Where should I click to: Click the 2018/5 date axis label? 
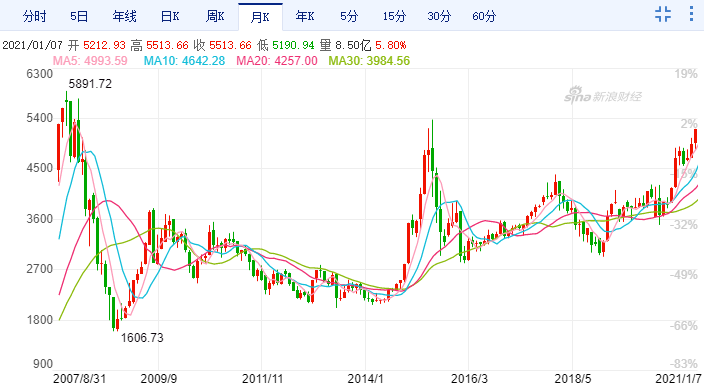coord(573,379)
